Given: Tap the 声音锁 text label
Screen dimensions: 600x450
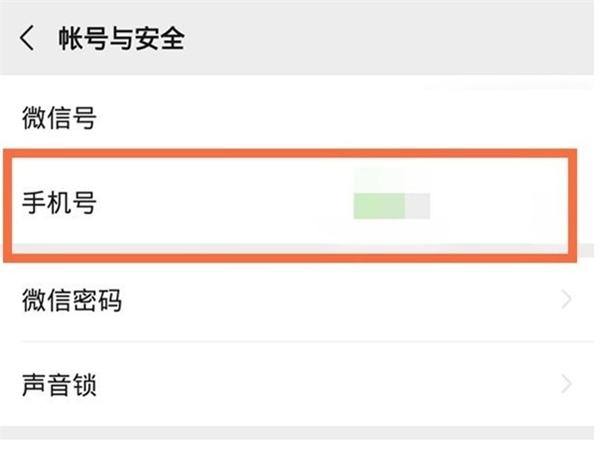Looking at the screenshot, I should pyautogui.click(x=59, y=384).
